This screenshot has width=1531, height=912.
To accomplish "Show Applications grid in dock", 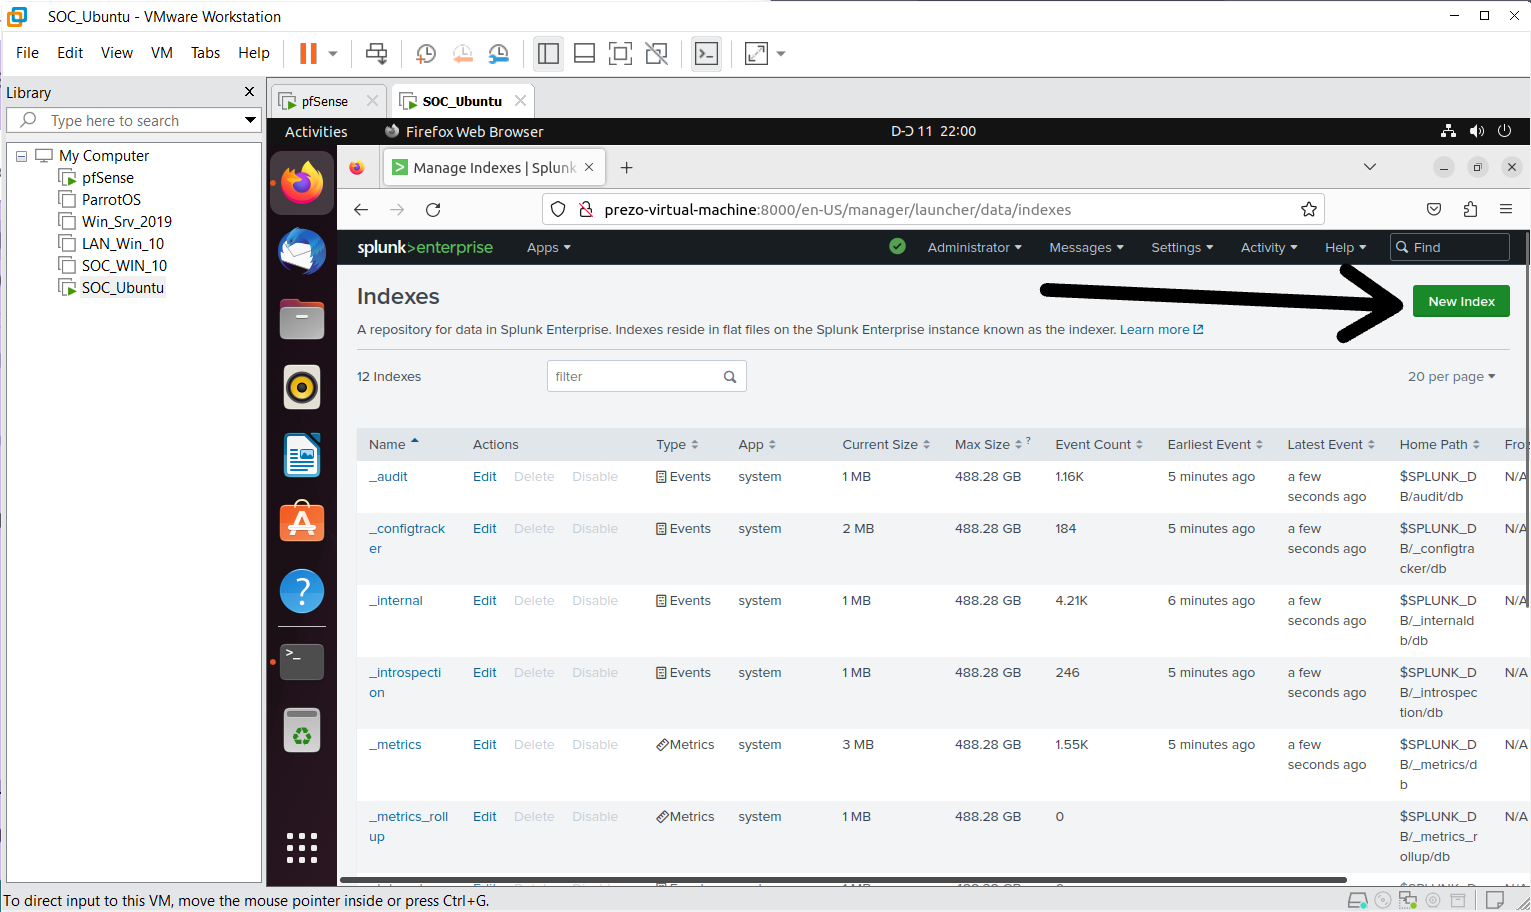I will [302, 848].
